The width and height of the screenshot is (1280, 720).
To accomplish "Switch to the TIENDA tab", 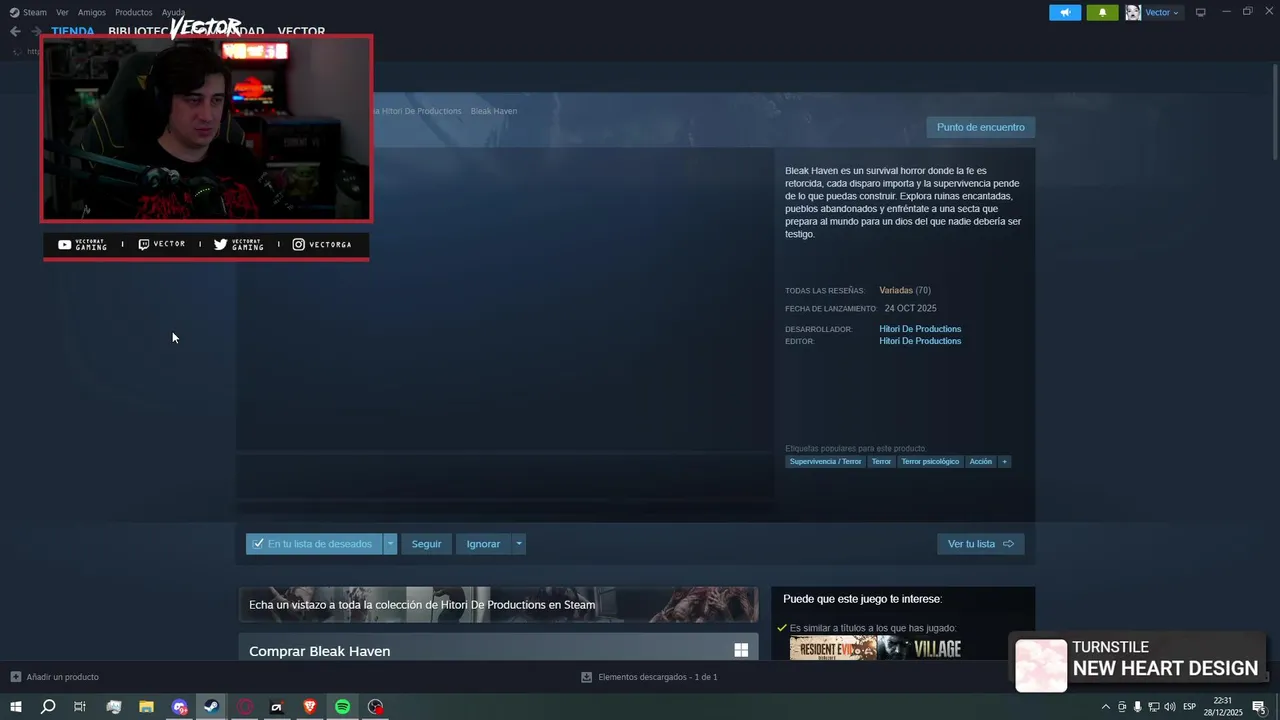I will click(x=73, y=31).
